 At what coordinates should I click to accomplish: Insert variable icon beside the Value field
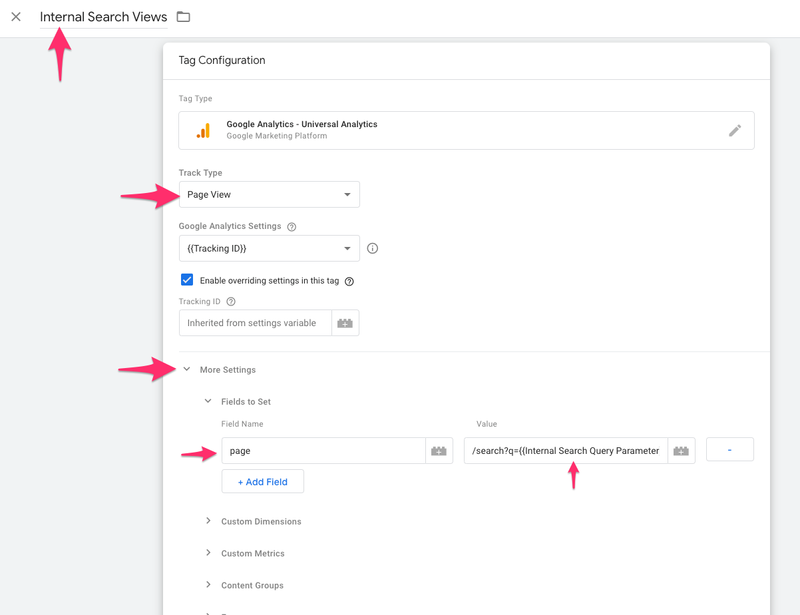(681, 451)
